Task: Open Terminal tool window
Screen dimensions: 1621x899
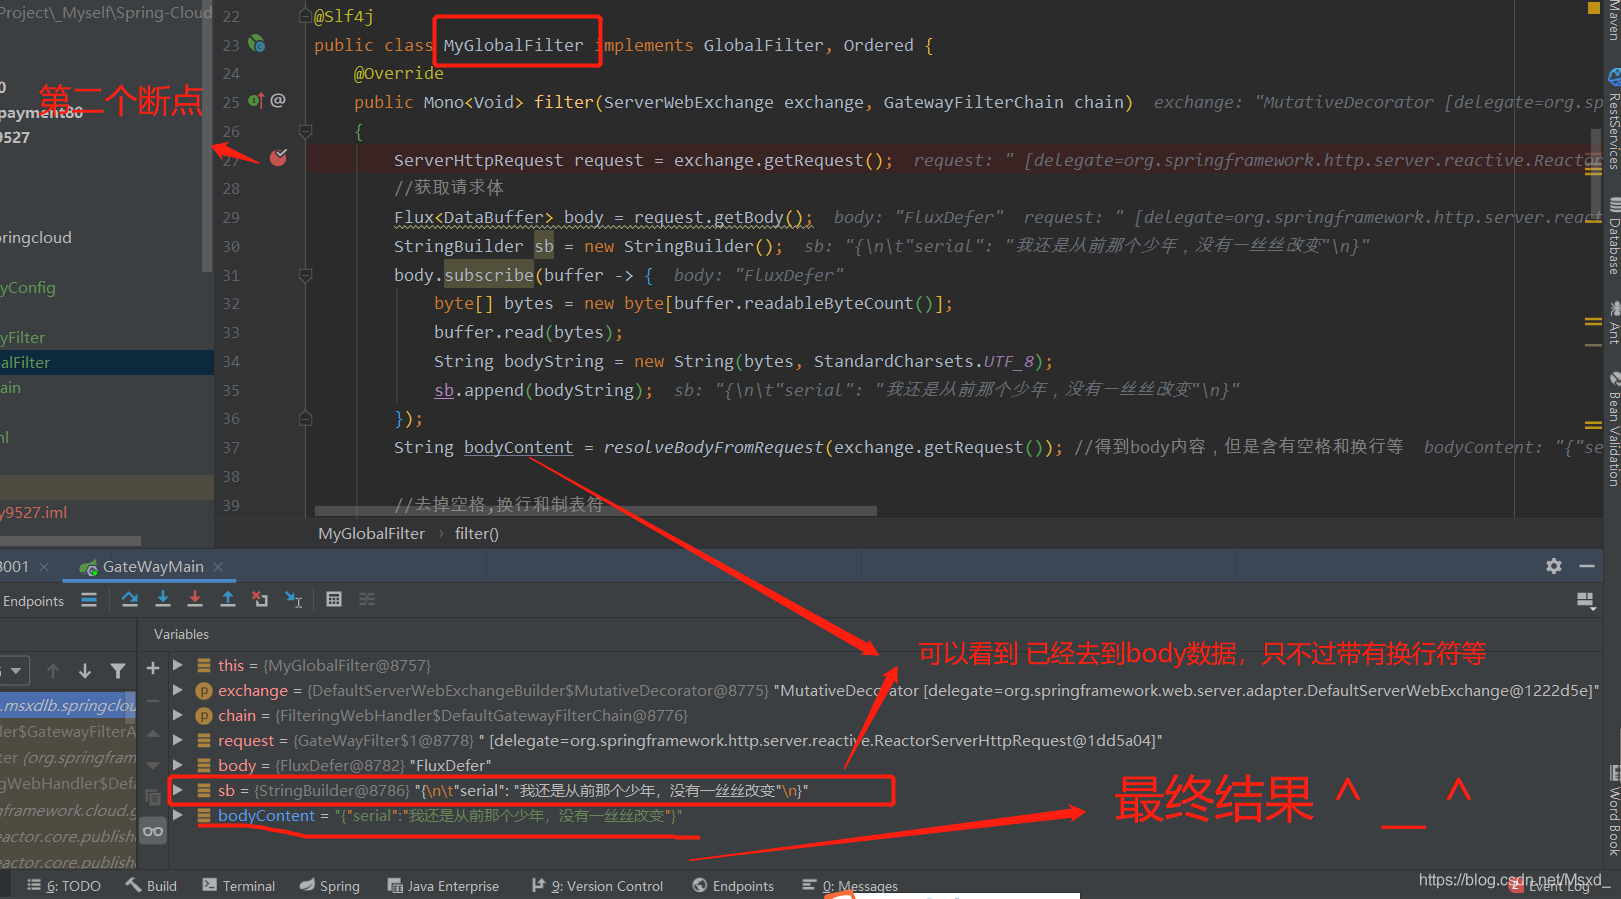Action: 238,886
